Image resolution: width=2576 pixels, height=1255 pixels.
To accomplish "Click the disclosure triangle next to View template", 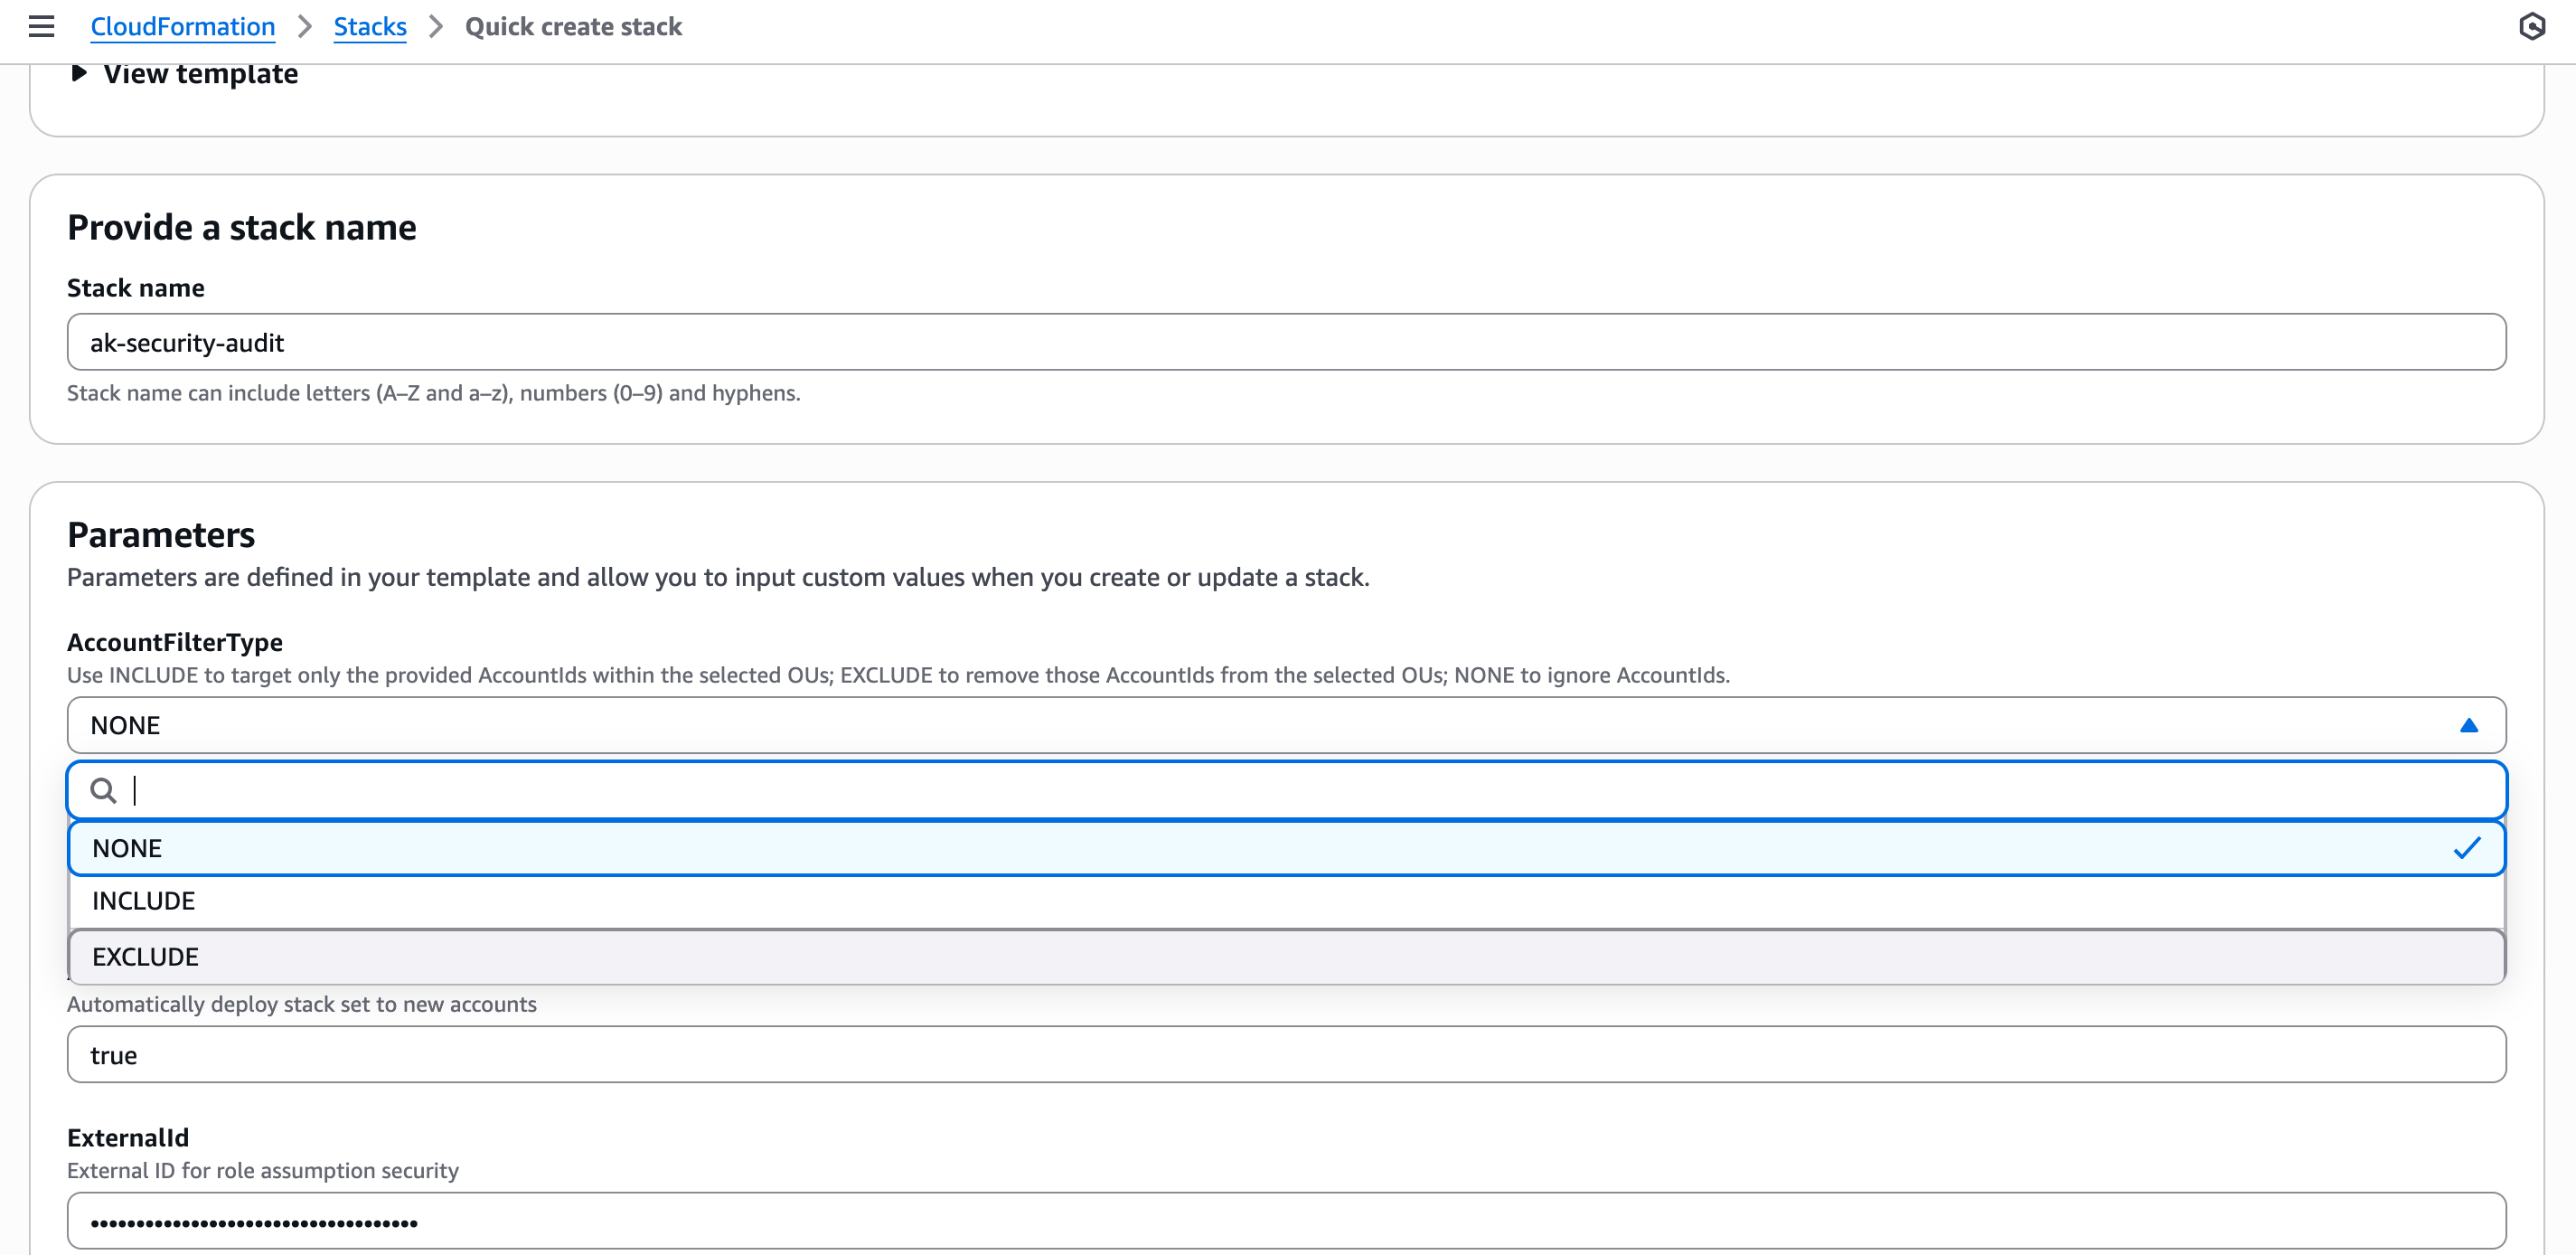I will pos(77,72).
